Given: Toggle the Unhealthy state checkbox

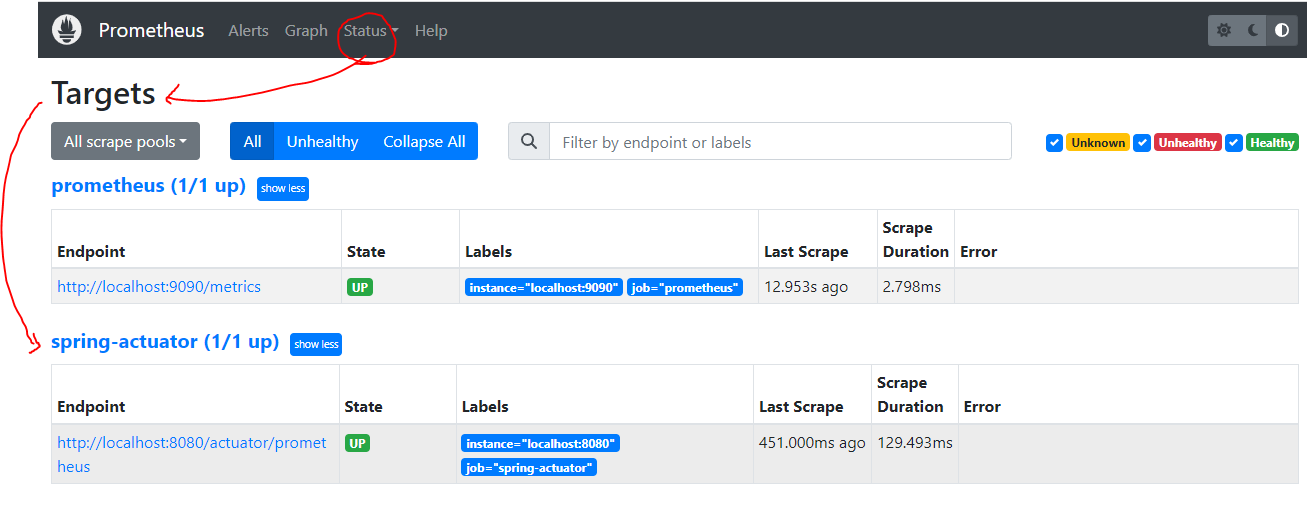Looking at the screenshot, I should 1142,143.
